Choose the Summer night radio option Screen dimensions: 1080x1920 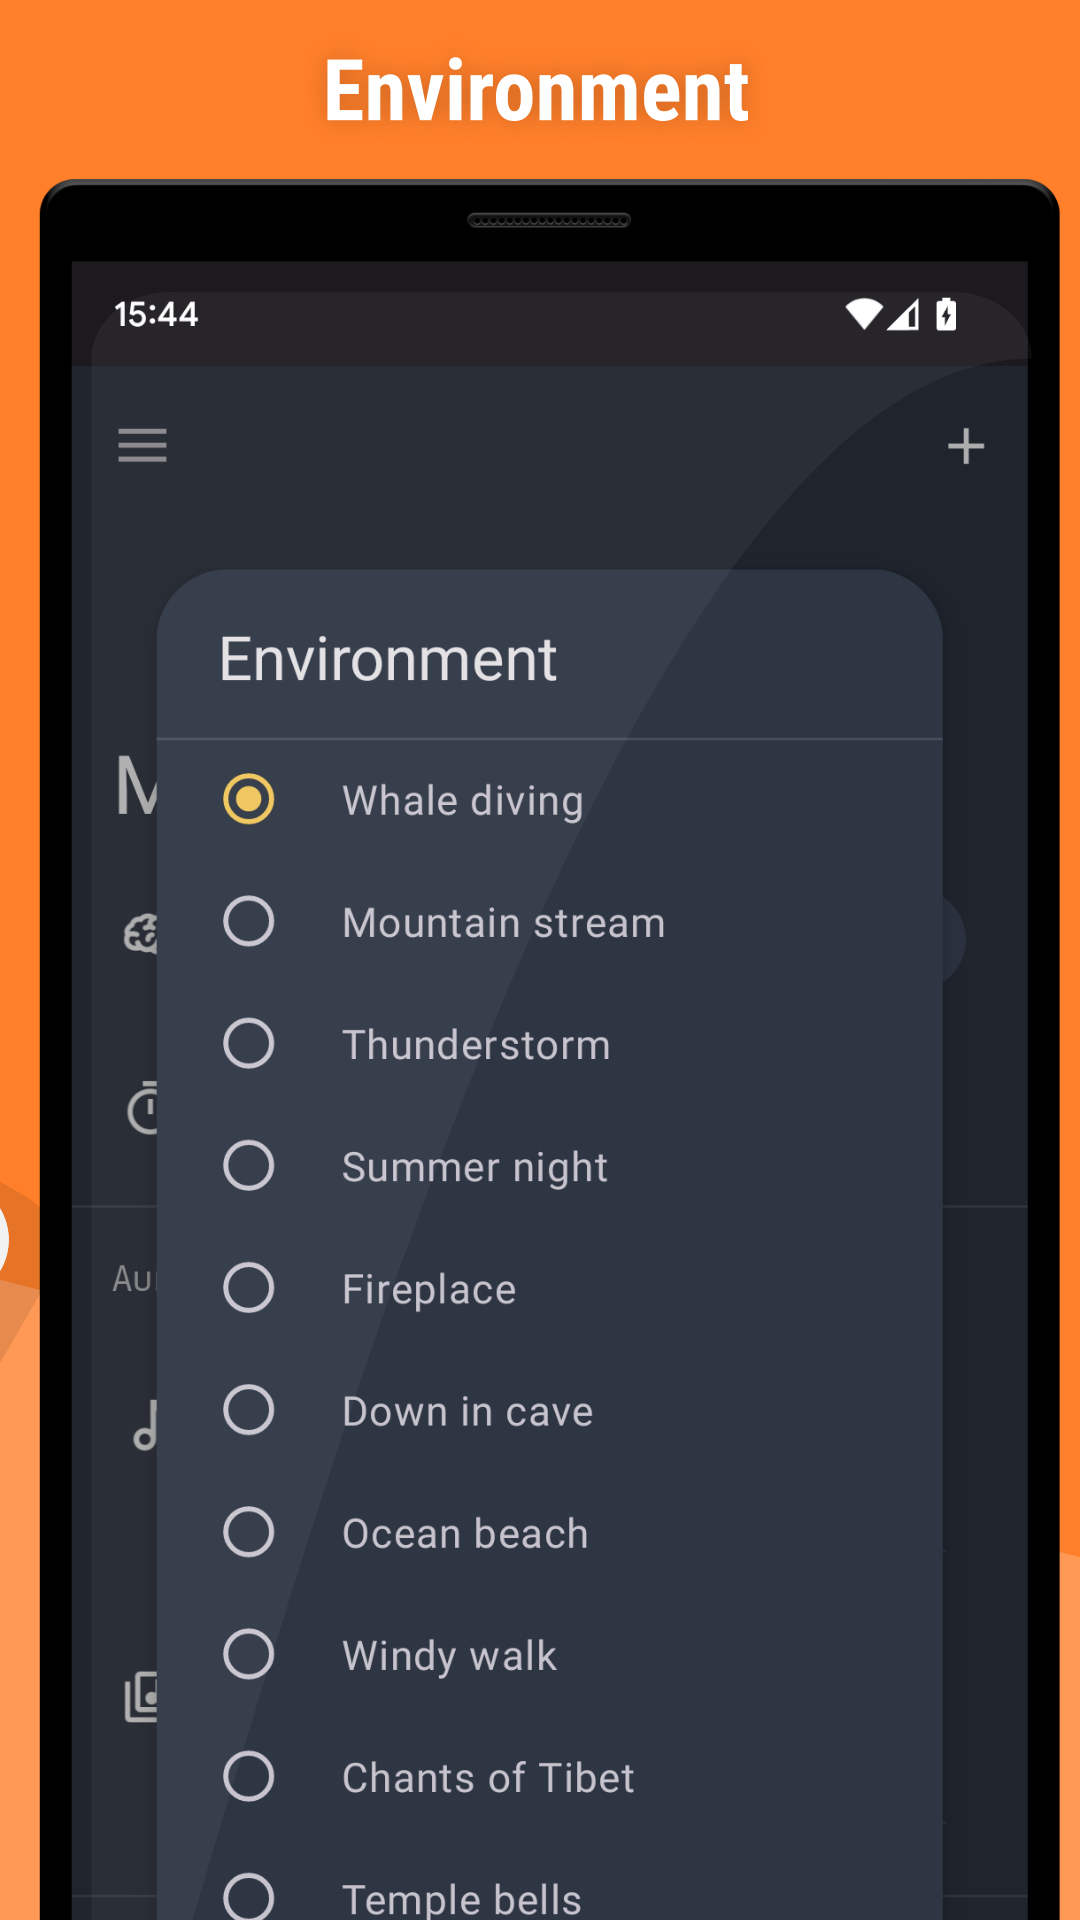[x=248, y=1165]
